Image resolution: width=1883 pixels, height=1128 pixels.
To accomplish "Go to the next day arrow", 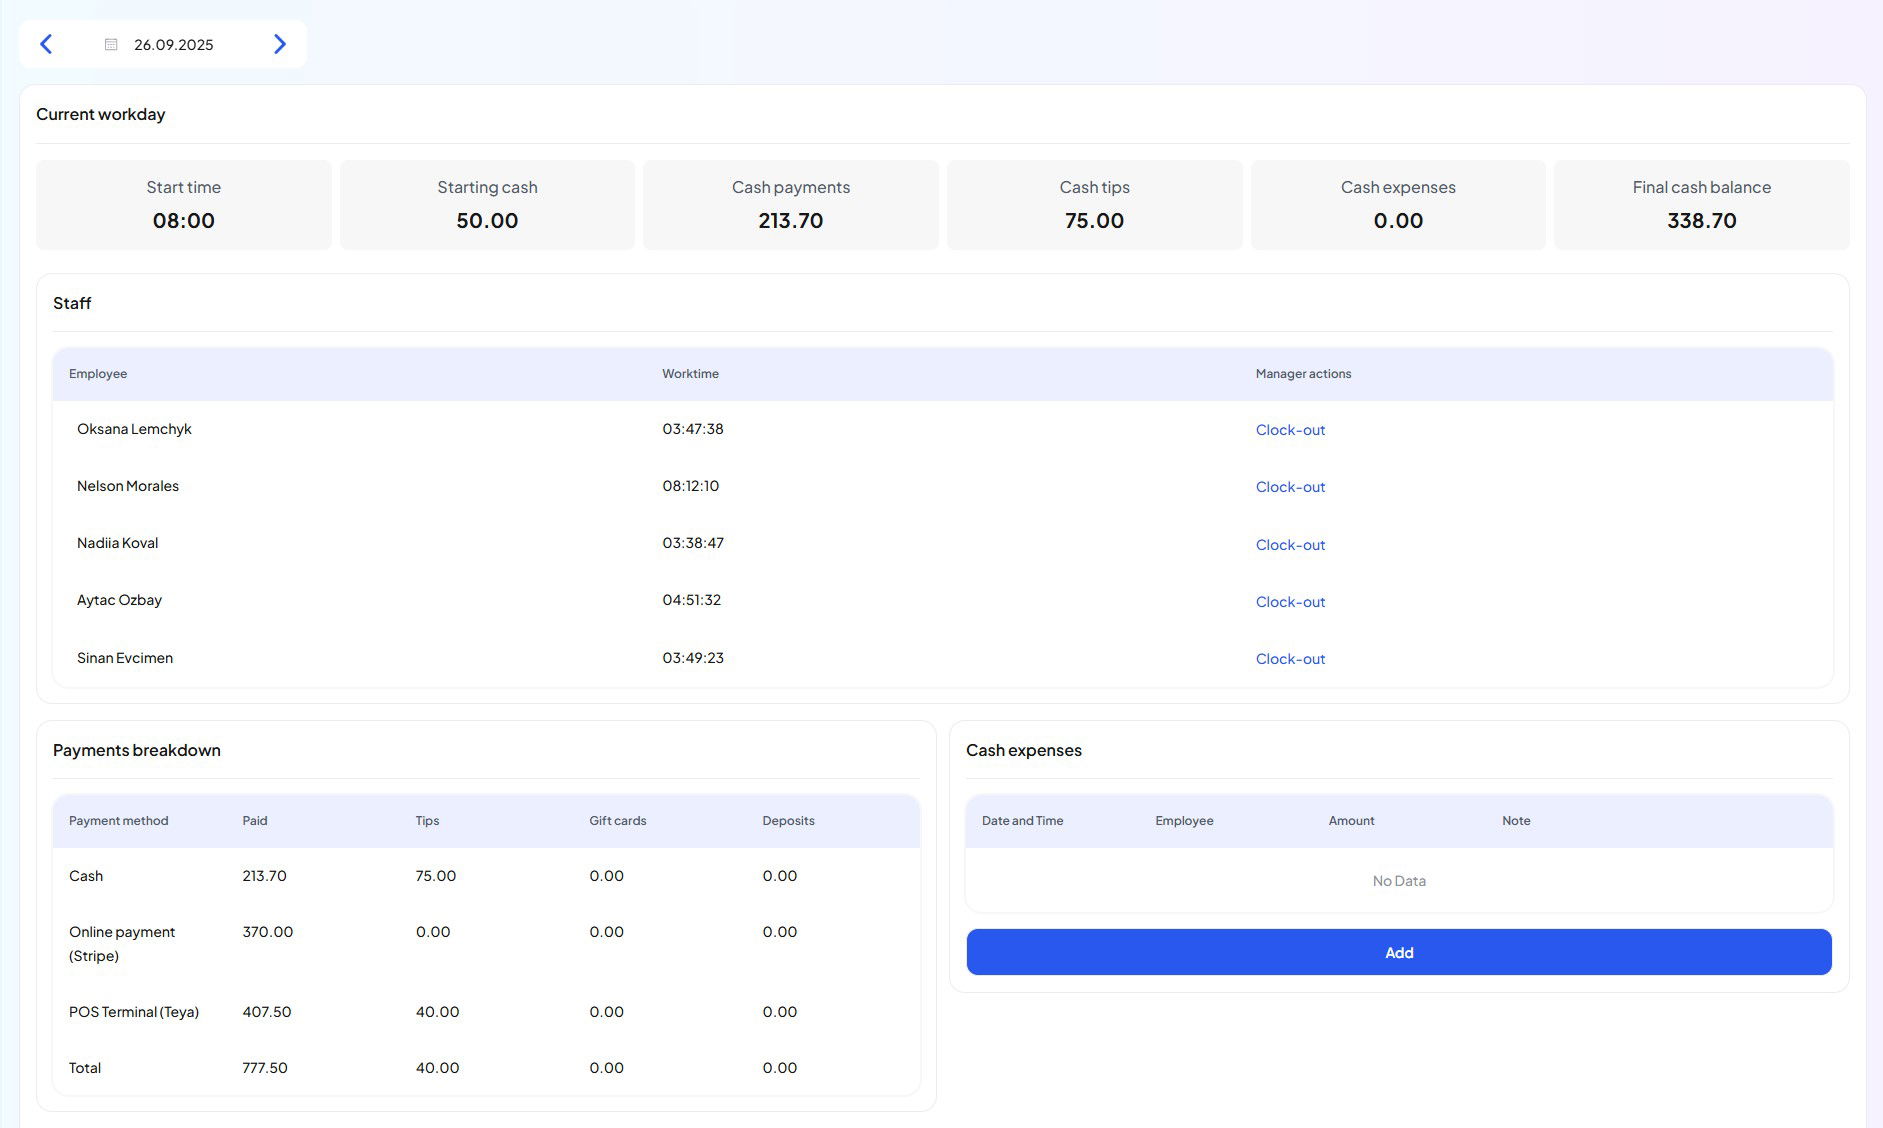I will pos(280,44).
